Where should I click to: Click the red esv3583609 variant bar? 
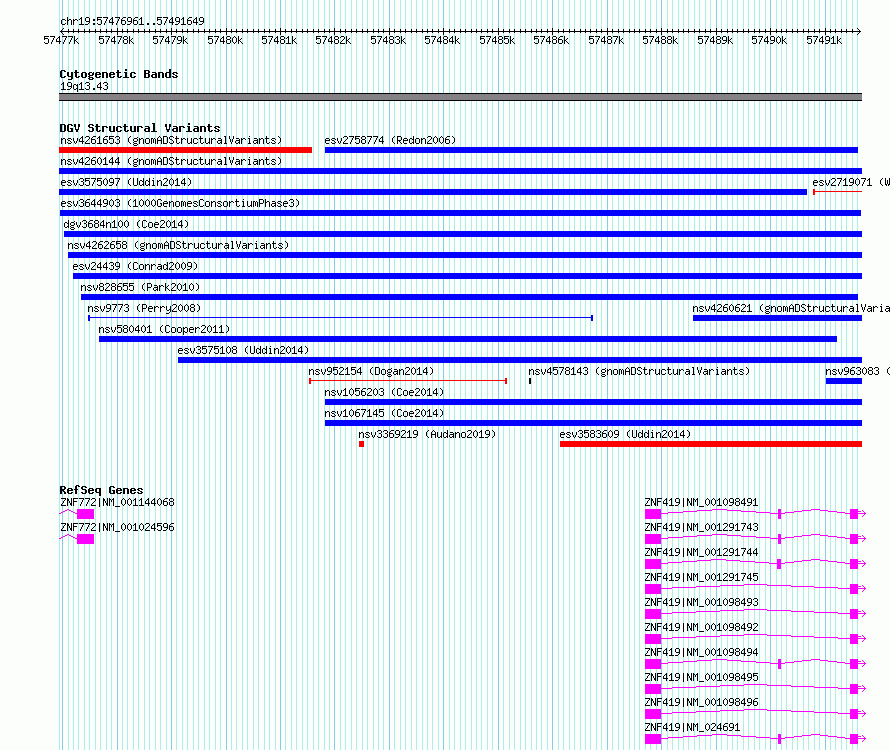point(711,444)
